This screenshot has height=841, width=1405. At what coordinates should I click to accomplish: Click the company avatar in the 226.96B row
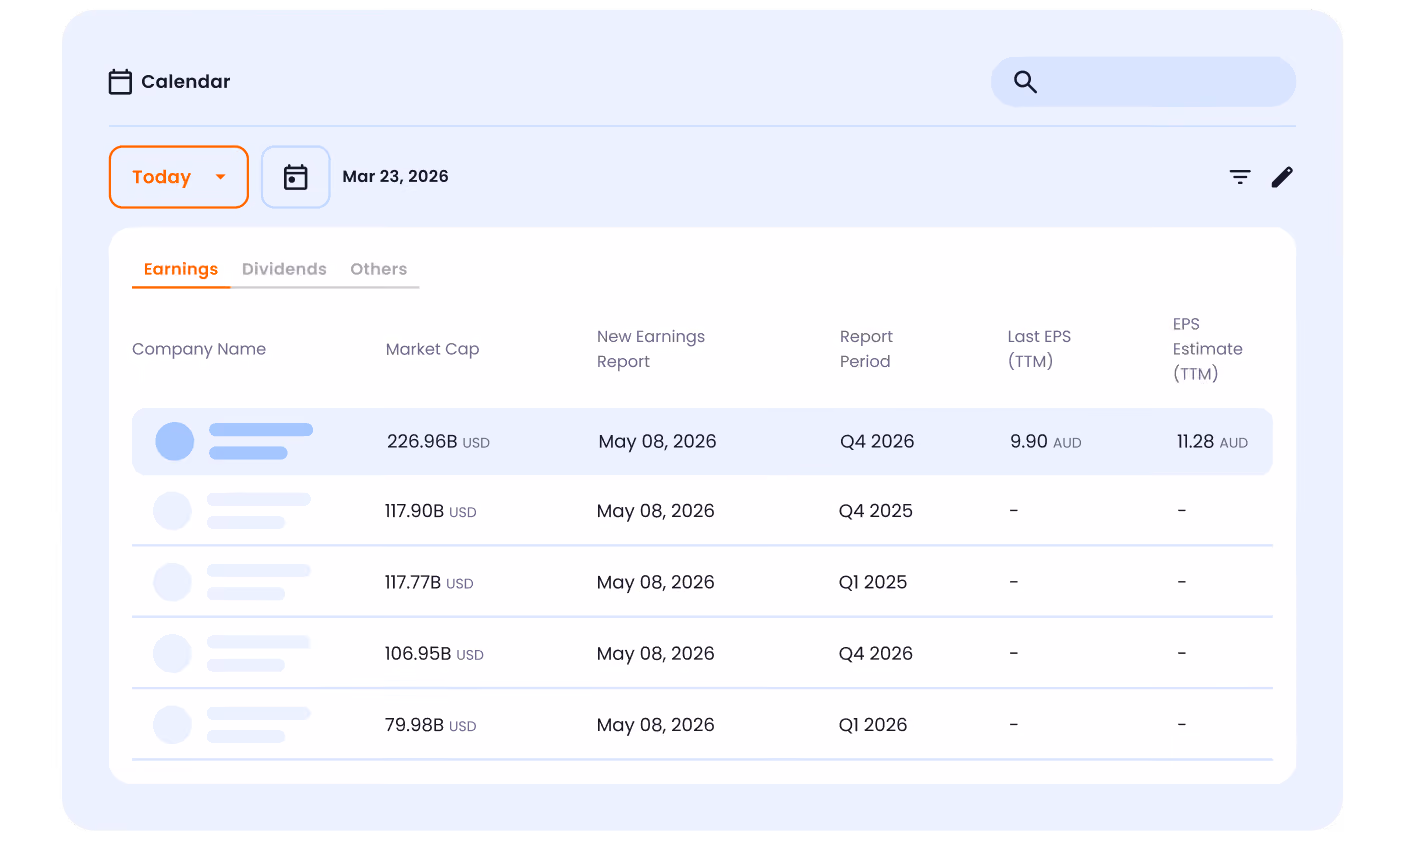click(175, 441)
